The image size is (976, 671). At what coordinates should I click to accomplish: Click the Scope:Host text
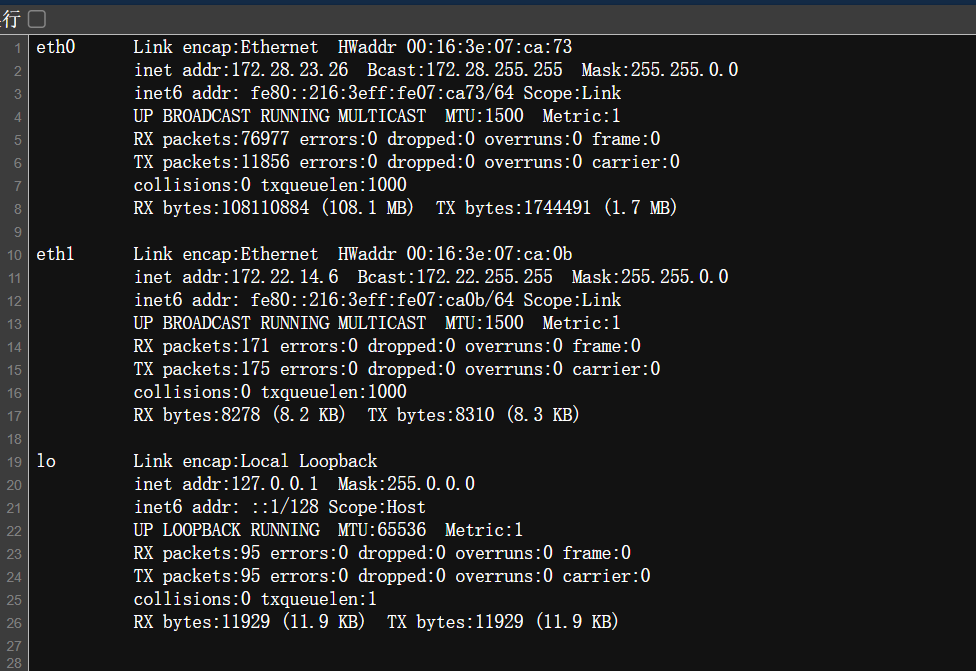tap(377, 507)
